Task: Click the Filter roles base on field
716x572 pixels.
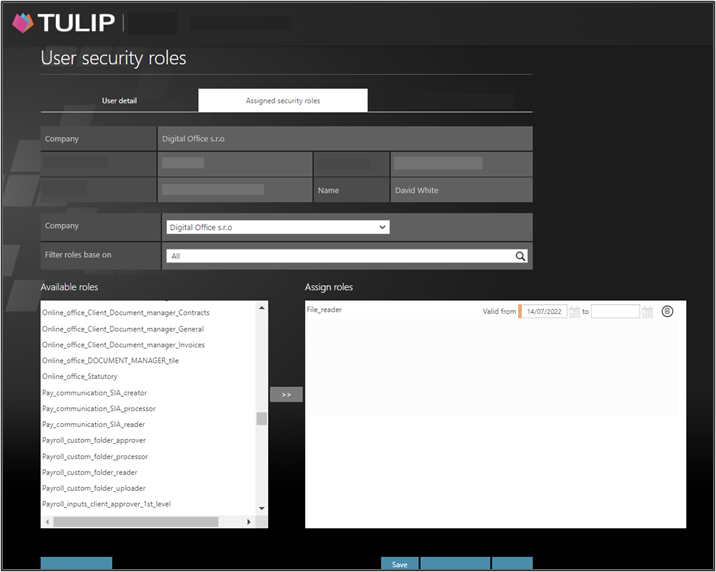Action: click(340, 256)
